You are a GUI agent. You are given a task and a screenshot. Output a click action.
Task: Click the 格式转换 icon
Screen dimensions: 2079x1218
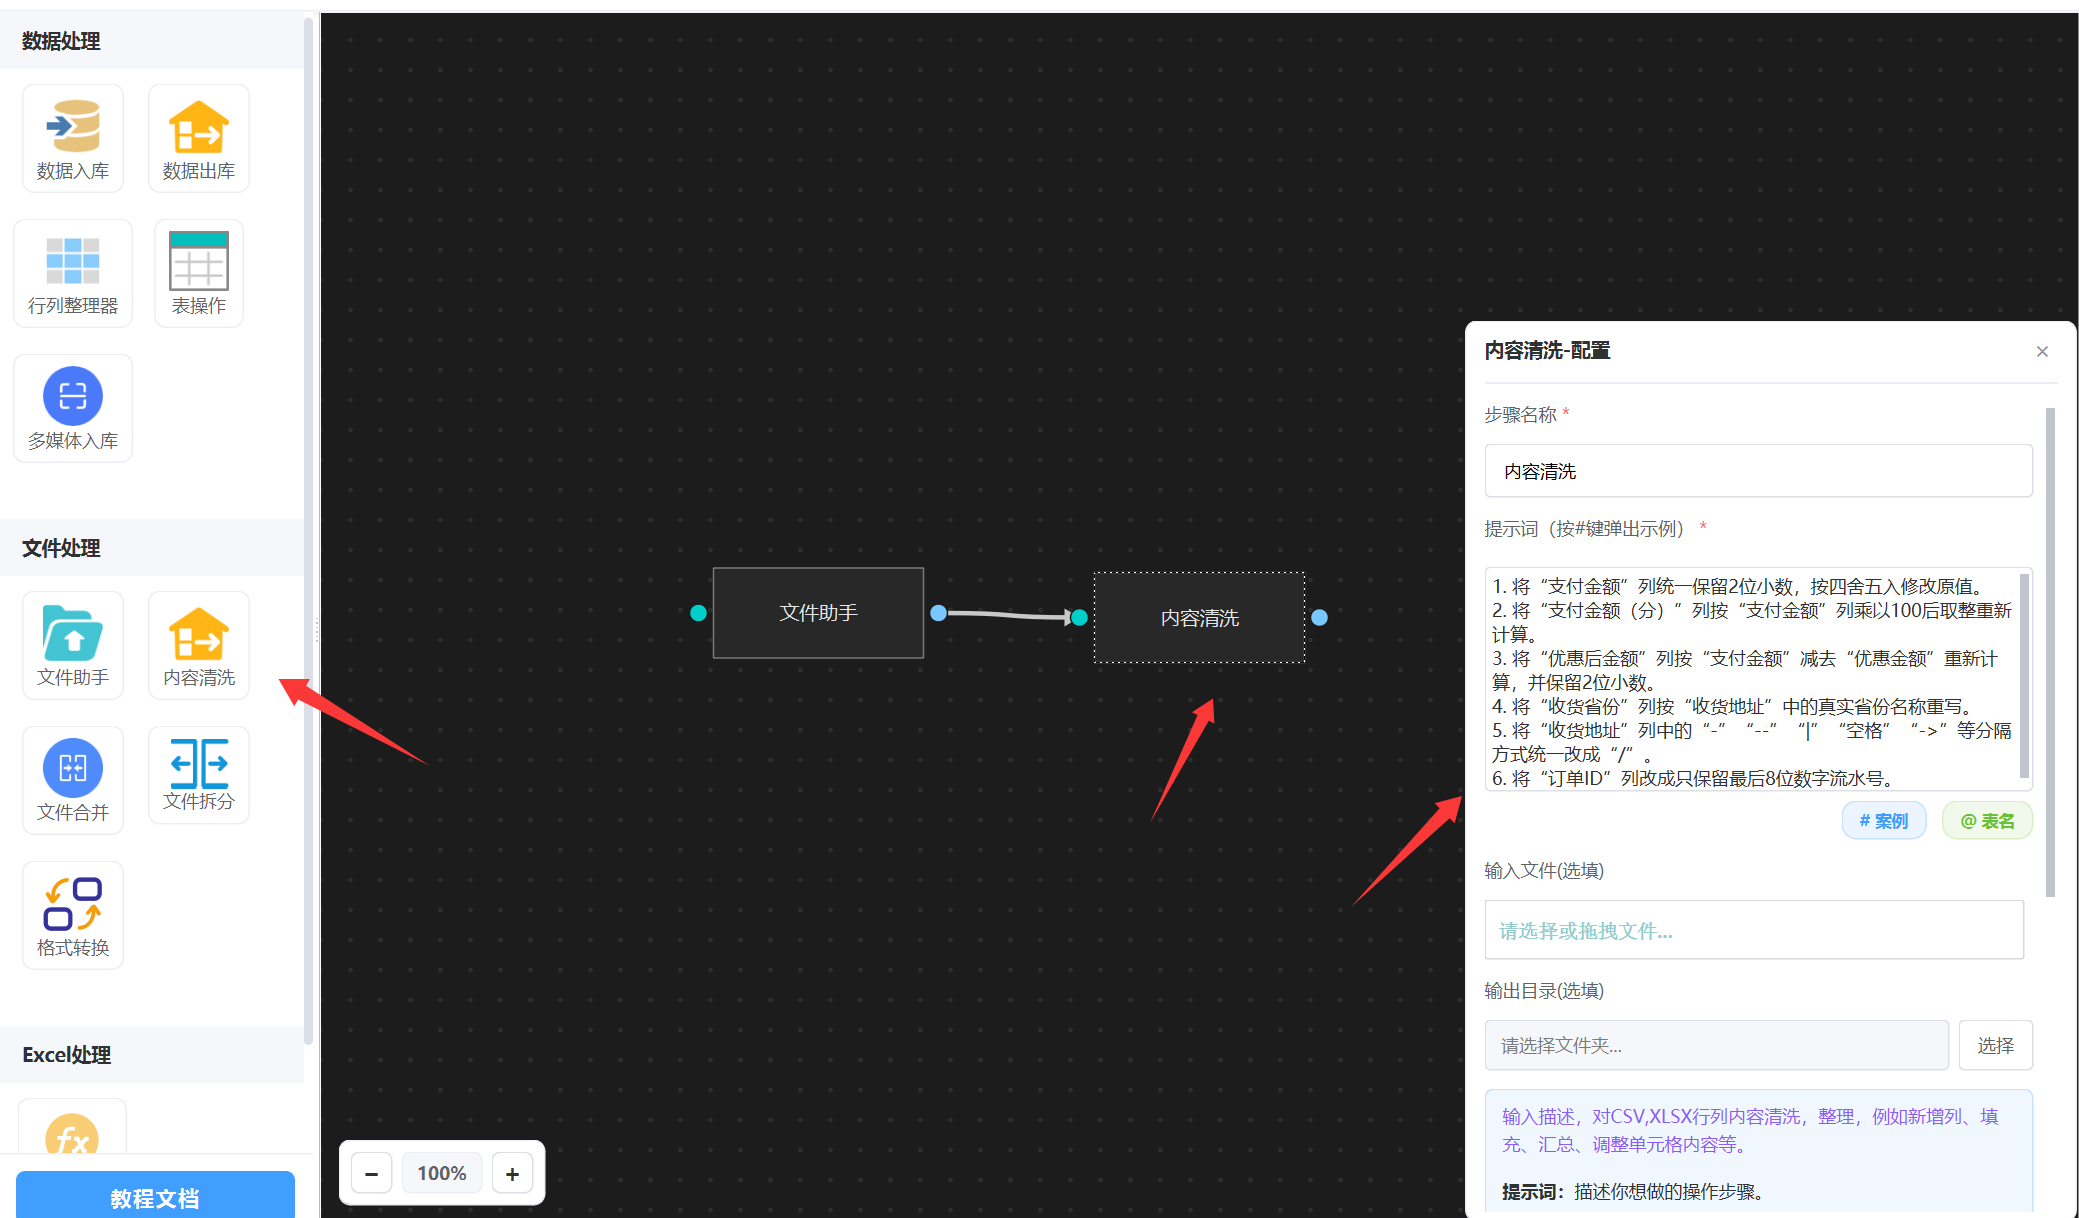[73, 915]
